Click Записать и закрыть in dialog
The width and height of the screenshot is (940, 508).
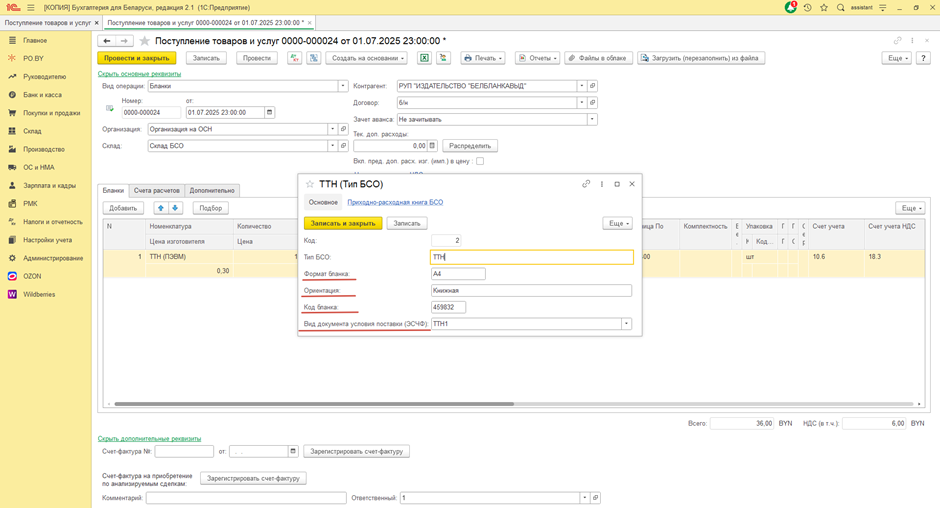point(343,223)
